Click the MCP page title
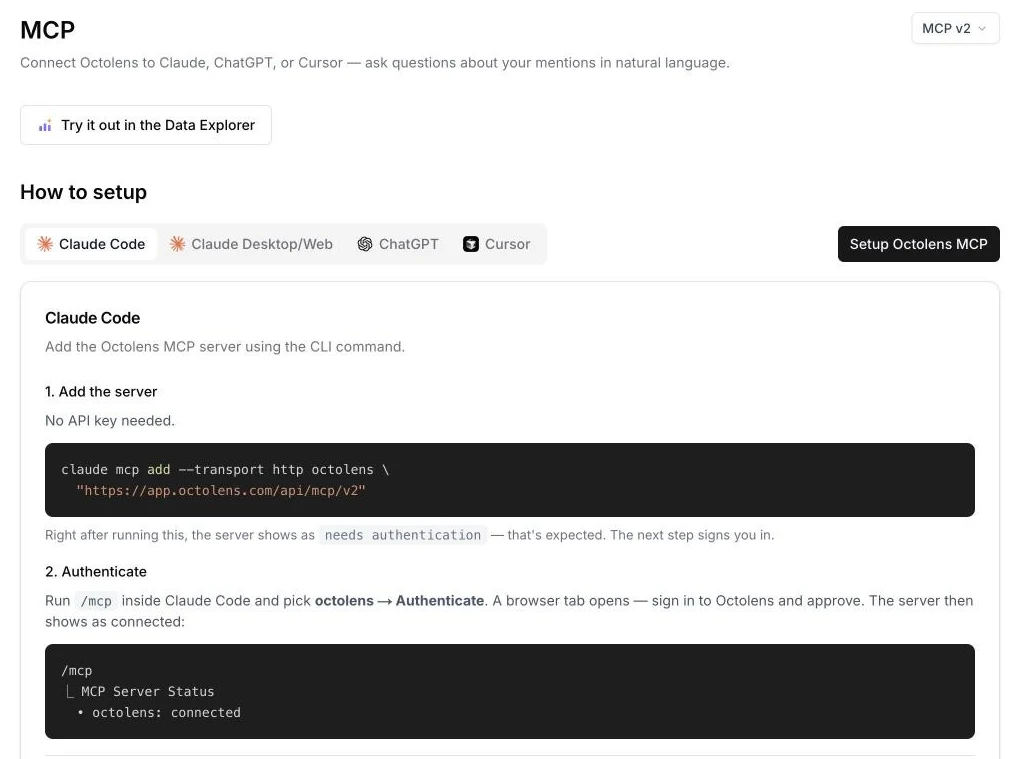Screen dimensions: 1020x759 click(47, 30)
